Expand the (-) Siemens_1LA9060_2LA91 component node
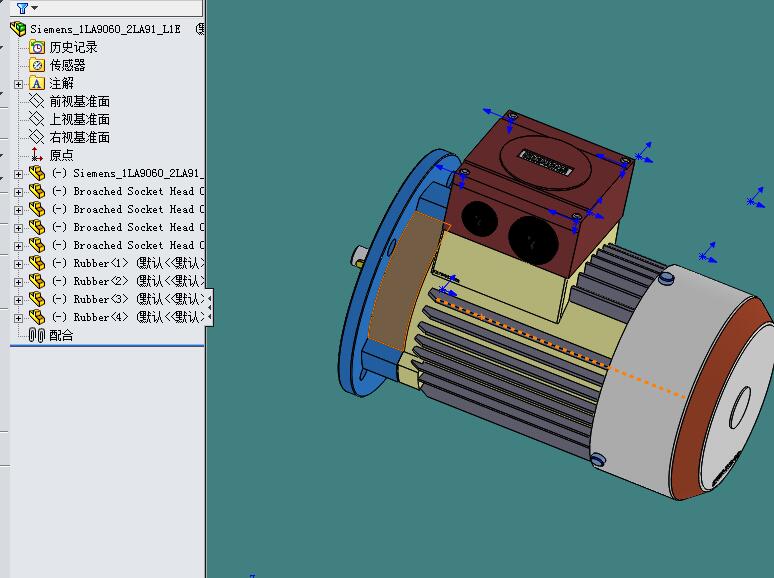The image size is (774, 578). [18, 174]
